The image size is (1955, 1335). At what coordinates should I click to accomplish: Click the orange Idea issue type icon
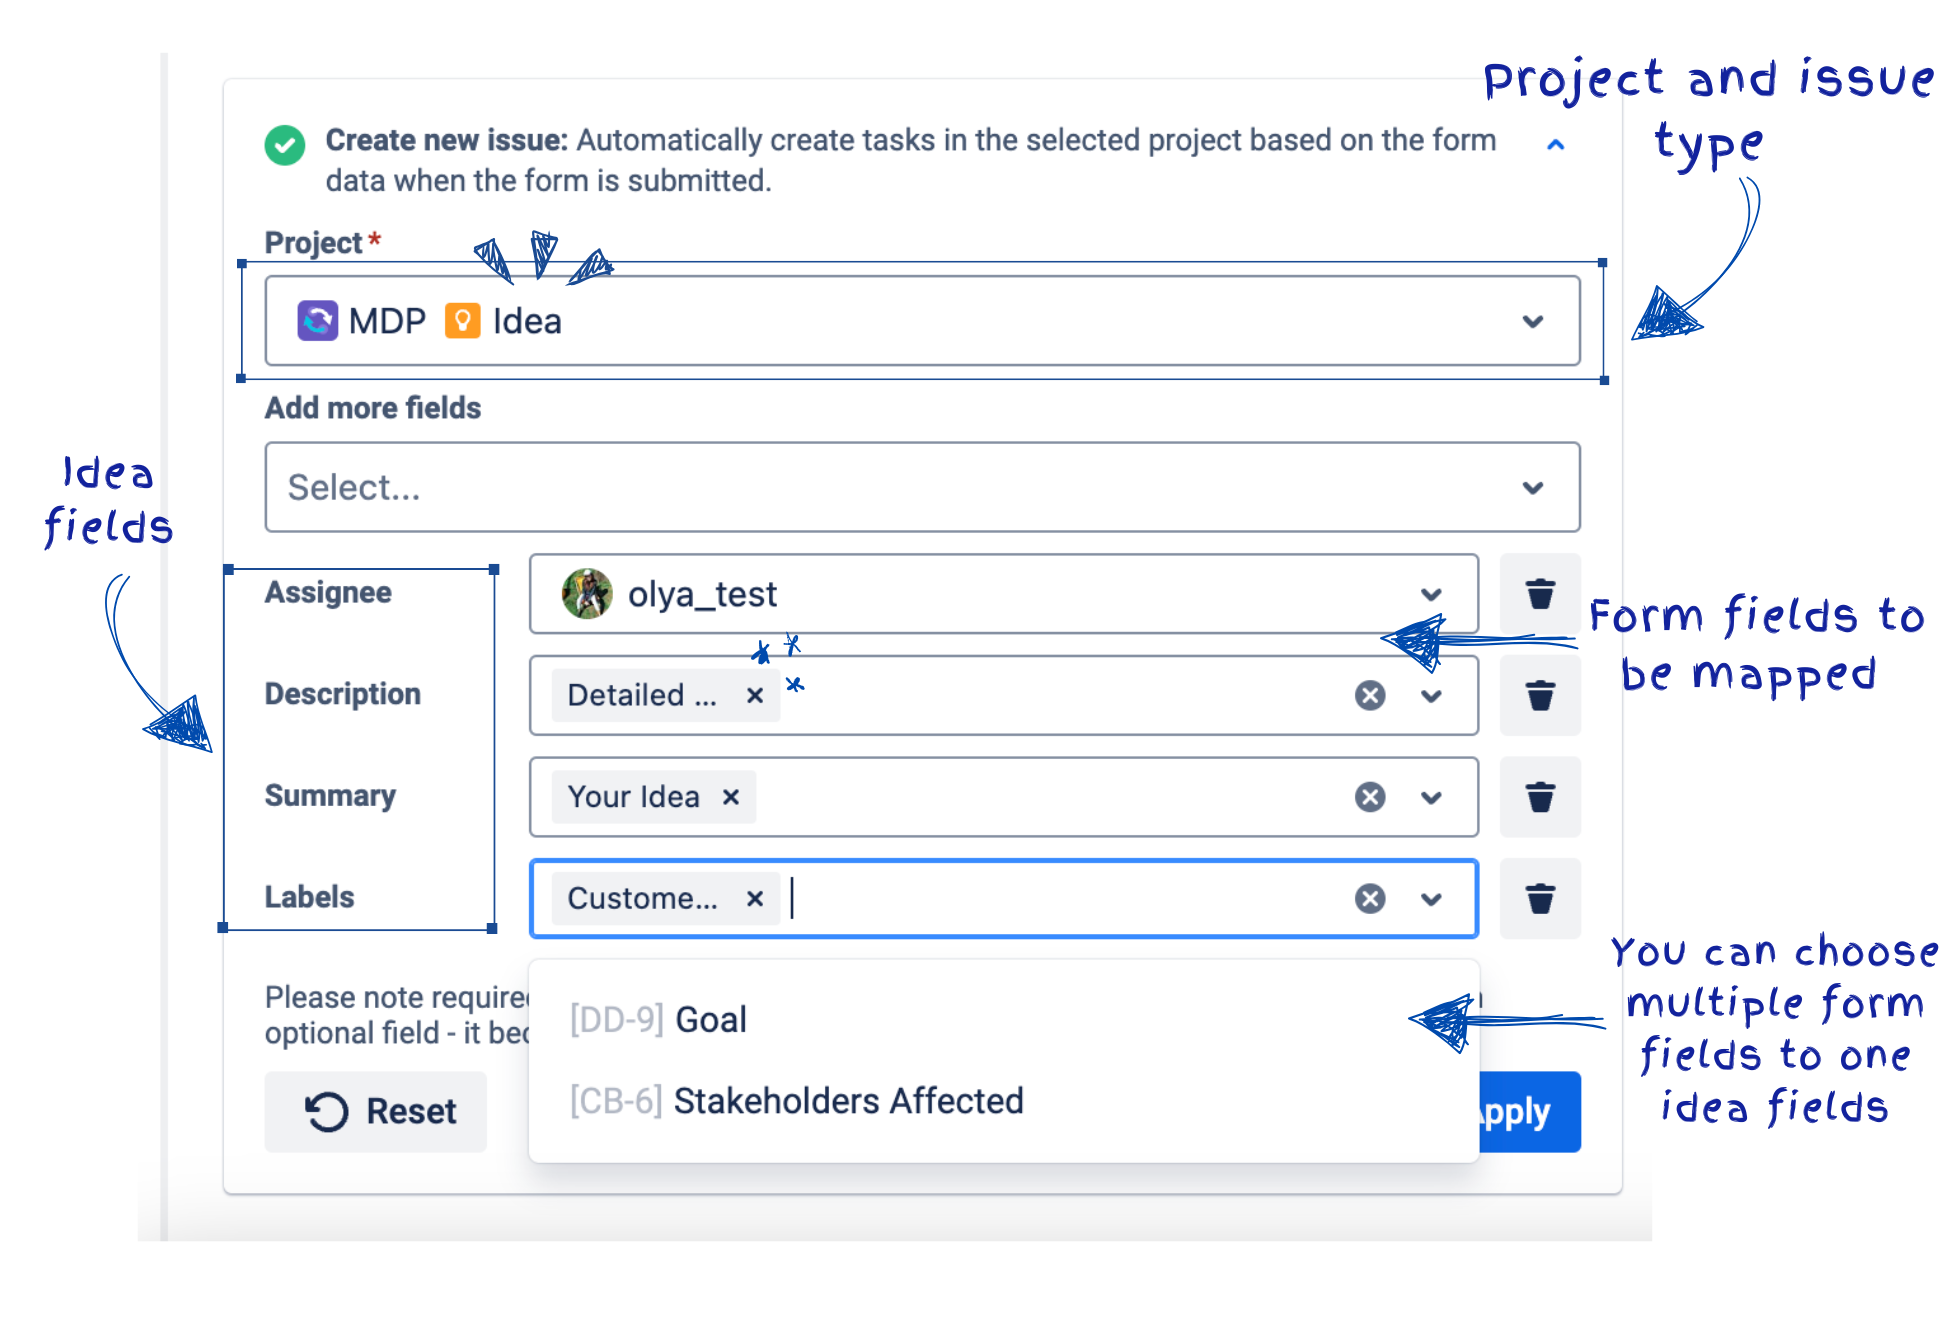pyautogui.click(x=462, y=321)
